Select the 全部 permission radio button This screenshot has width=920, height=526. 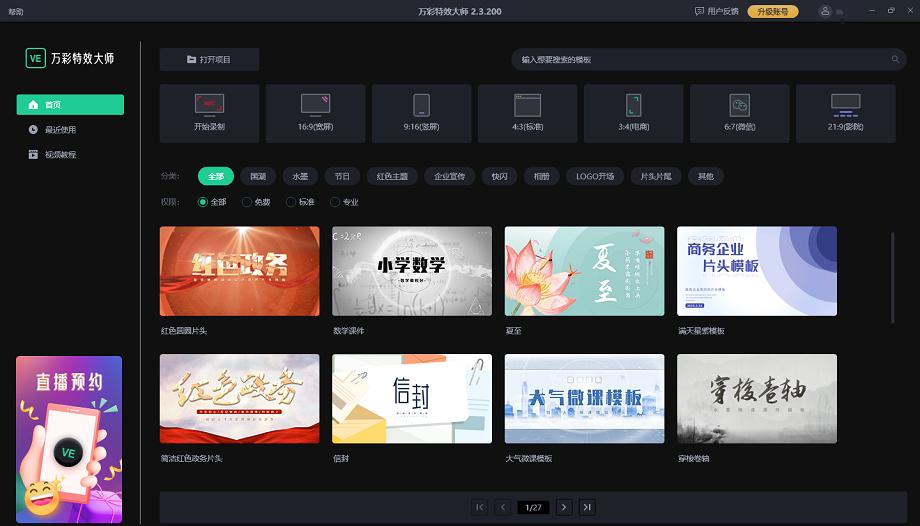[203, 202]
